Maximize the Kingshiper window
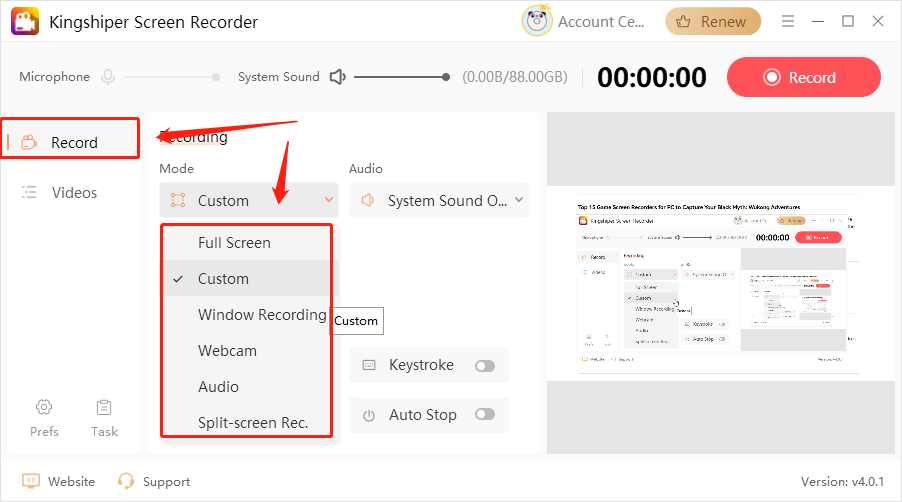902x502 pixels. [847, 21]
